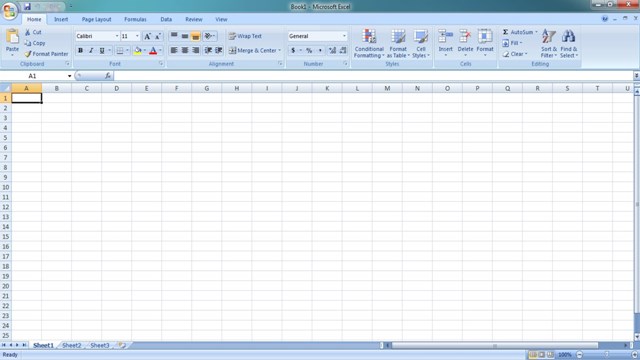Click the Paste clipboard icon
This screenshot has width=640, height=360.
12,37
